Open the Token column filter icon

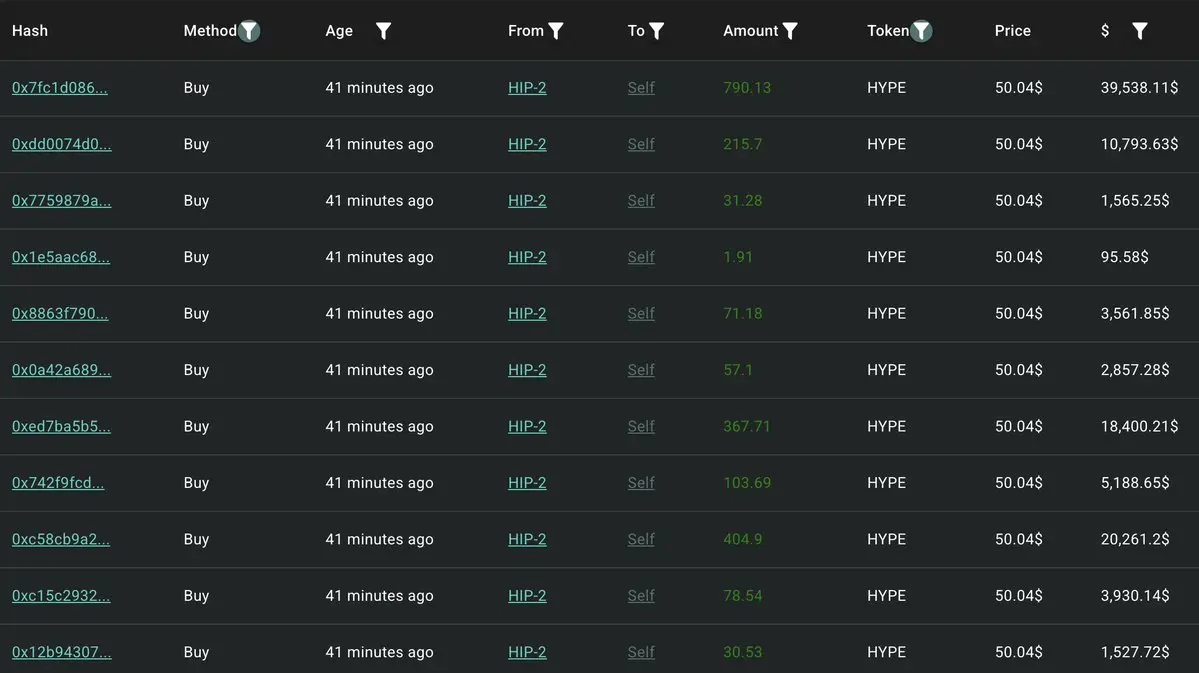pos(921,31)
